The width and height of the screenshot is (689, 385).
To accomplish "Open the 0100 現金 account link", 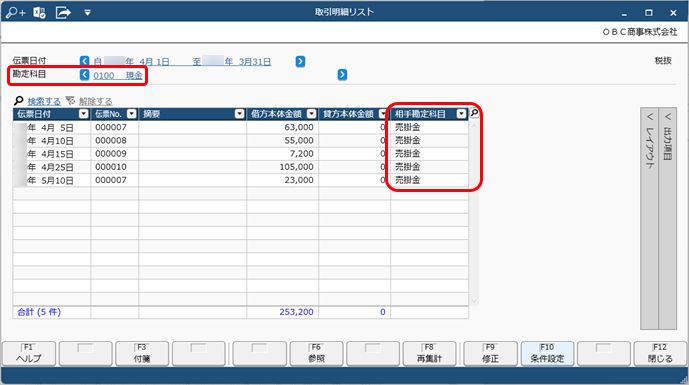I will click(118, 76).
